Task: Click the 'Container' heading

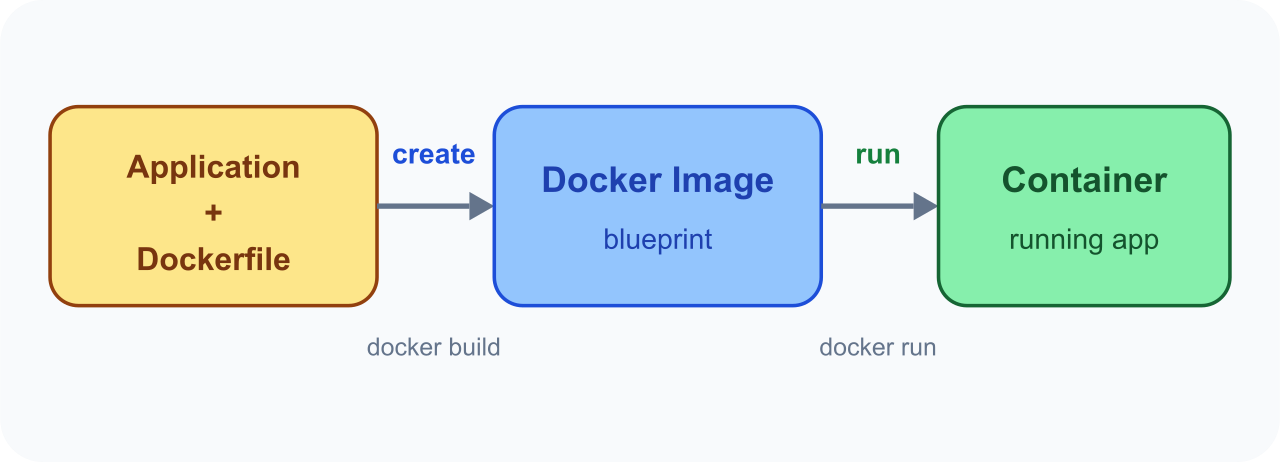Action: click(x=1084, y=180)
